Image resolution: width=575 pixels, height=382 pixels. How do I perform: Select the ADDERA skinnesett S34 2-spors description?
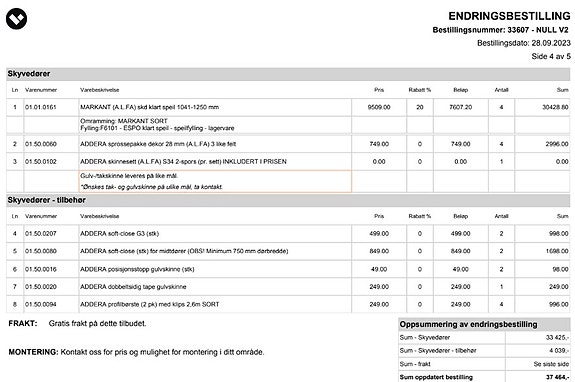183,162
